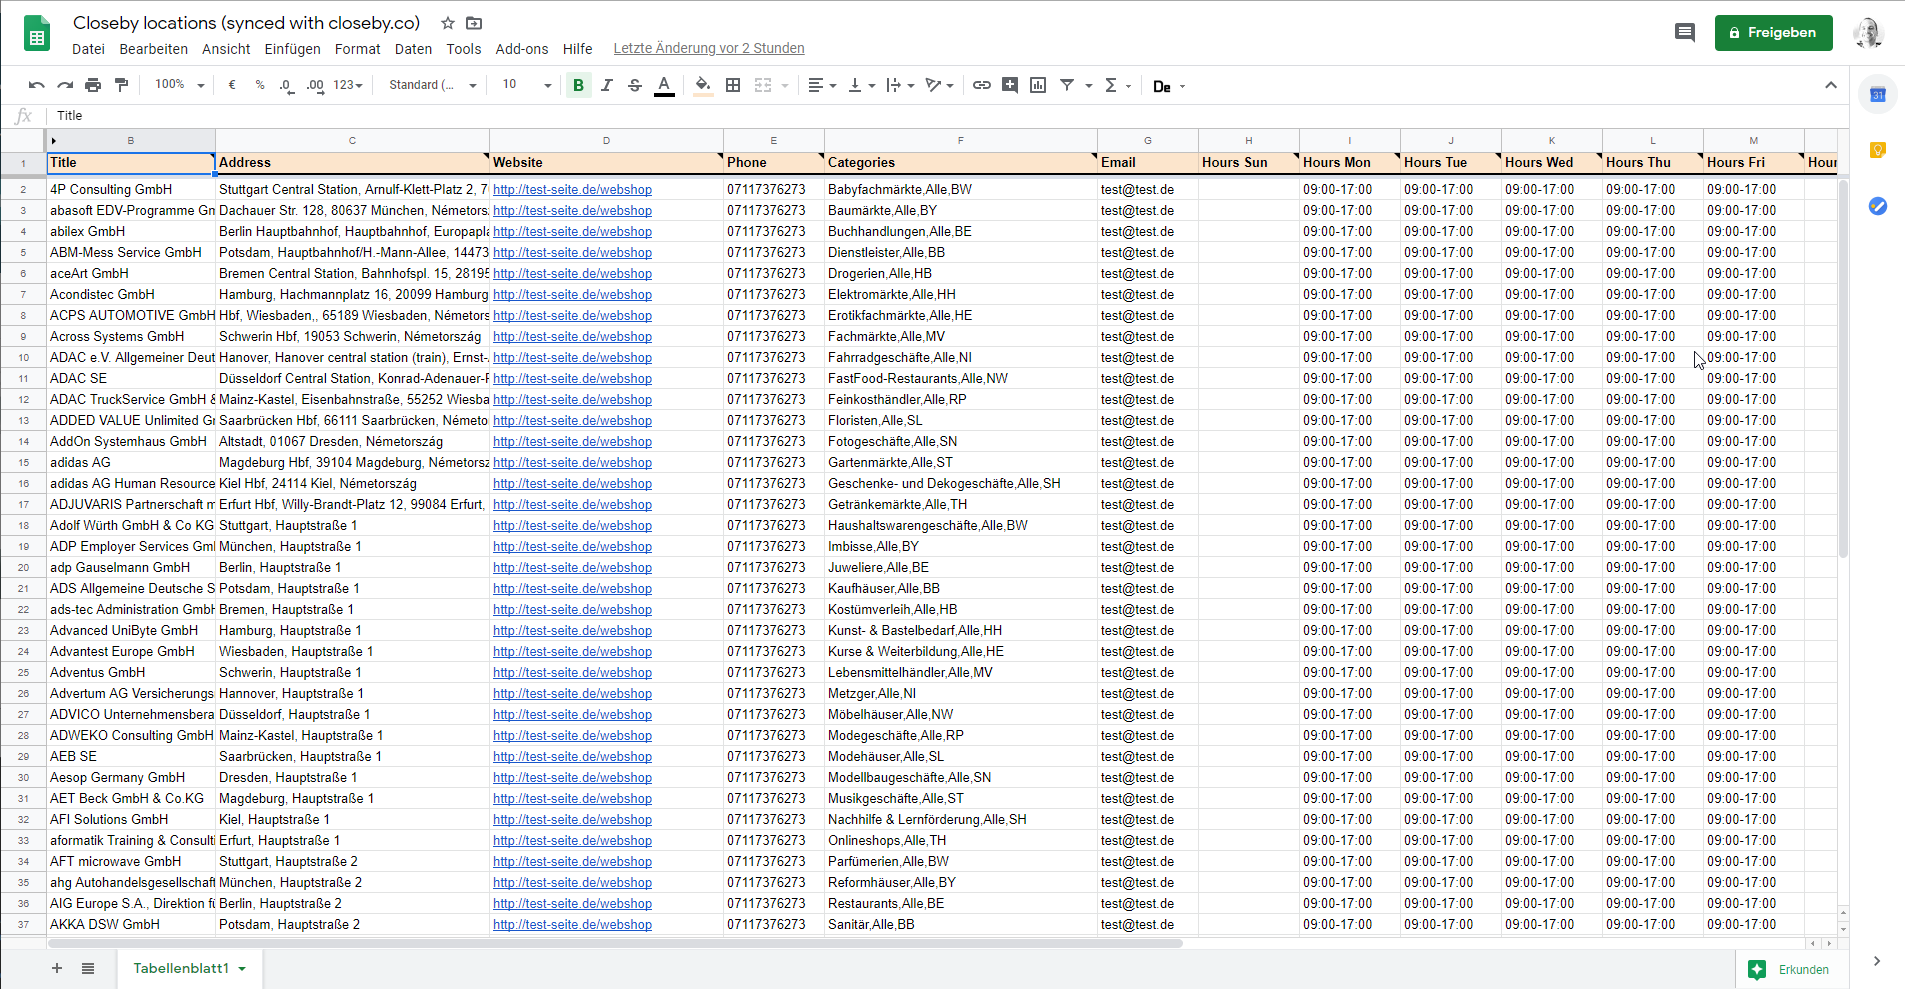Open Google Calendar in the side panel

tap(1878, 95)
